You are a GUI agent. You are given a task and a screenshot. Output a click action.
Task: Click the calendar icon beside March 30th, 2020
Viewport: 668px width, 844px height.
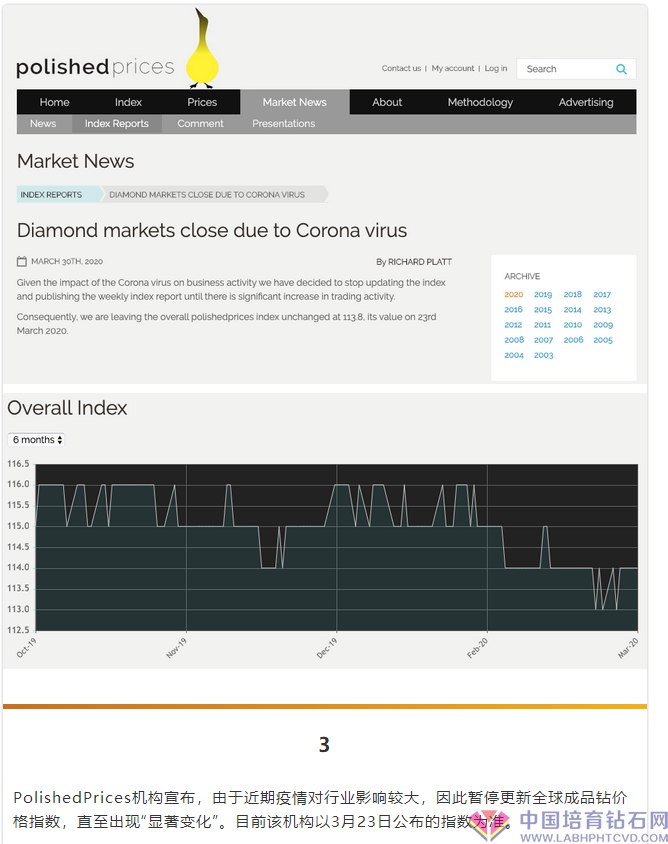[x=22, y=262]
